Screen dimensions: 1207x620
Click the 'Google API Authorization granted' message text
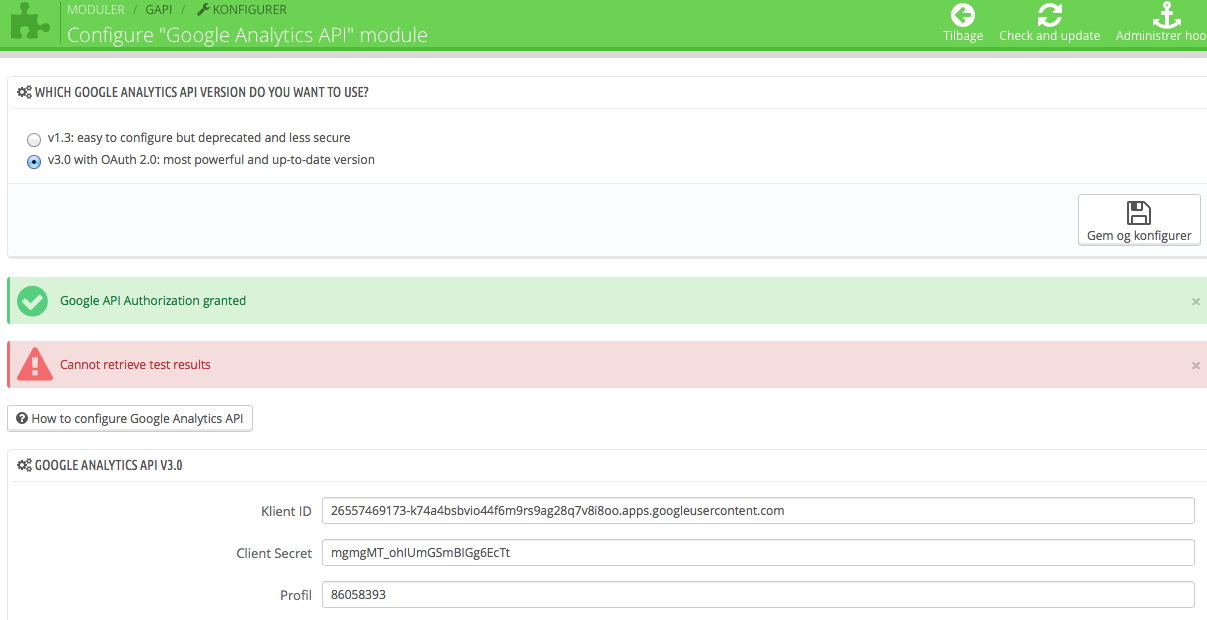153,300
